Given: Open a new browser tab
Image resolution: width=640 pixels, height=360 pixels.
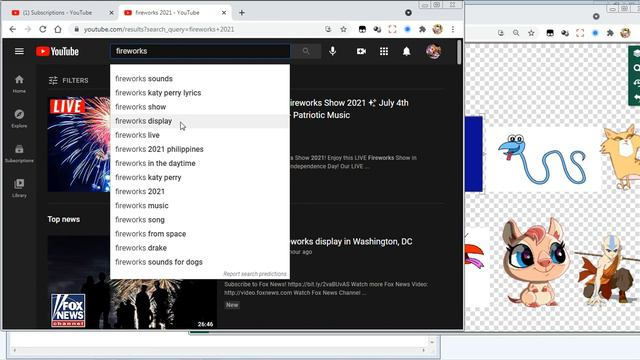Looking at the screenshot, I should (242, 13).
